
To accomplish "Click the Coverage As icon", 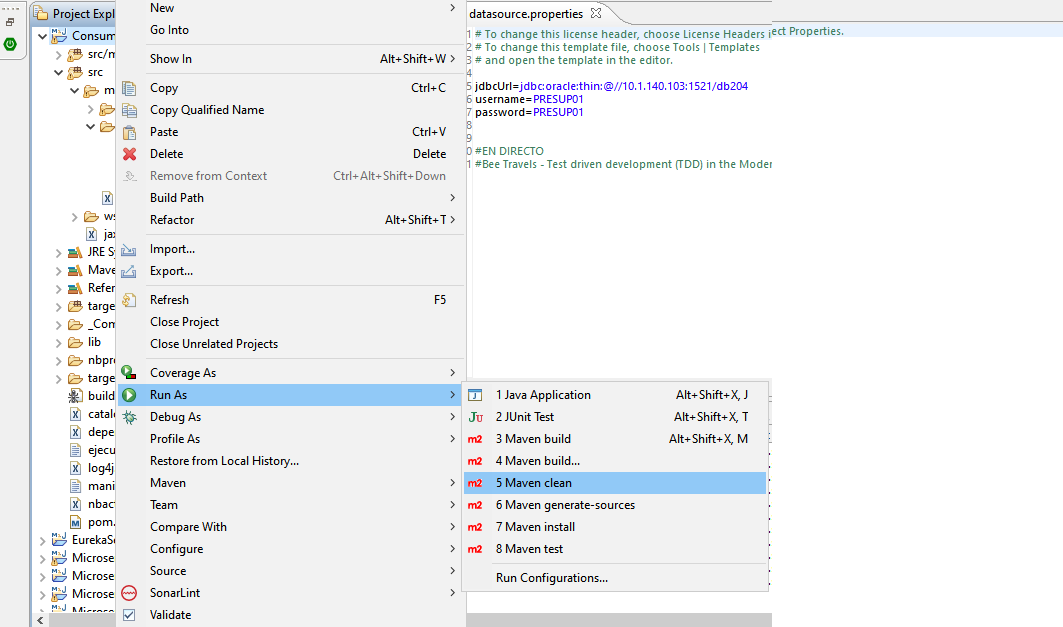I will point(129,373).
